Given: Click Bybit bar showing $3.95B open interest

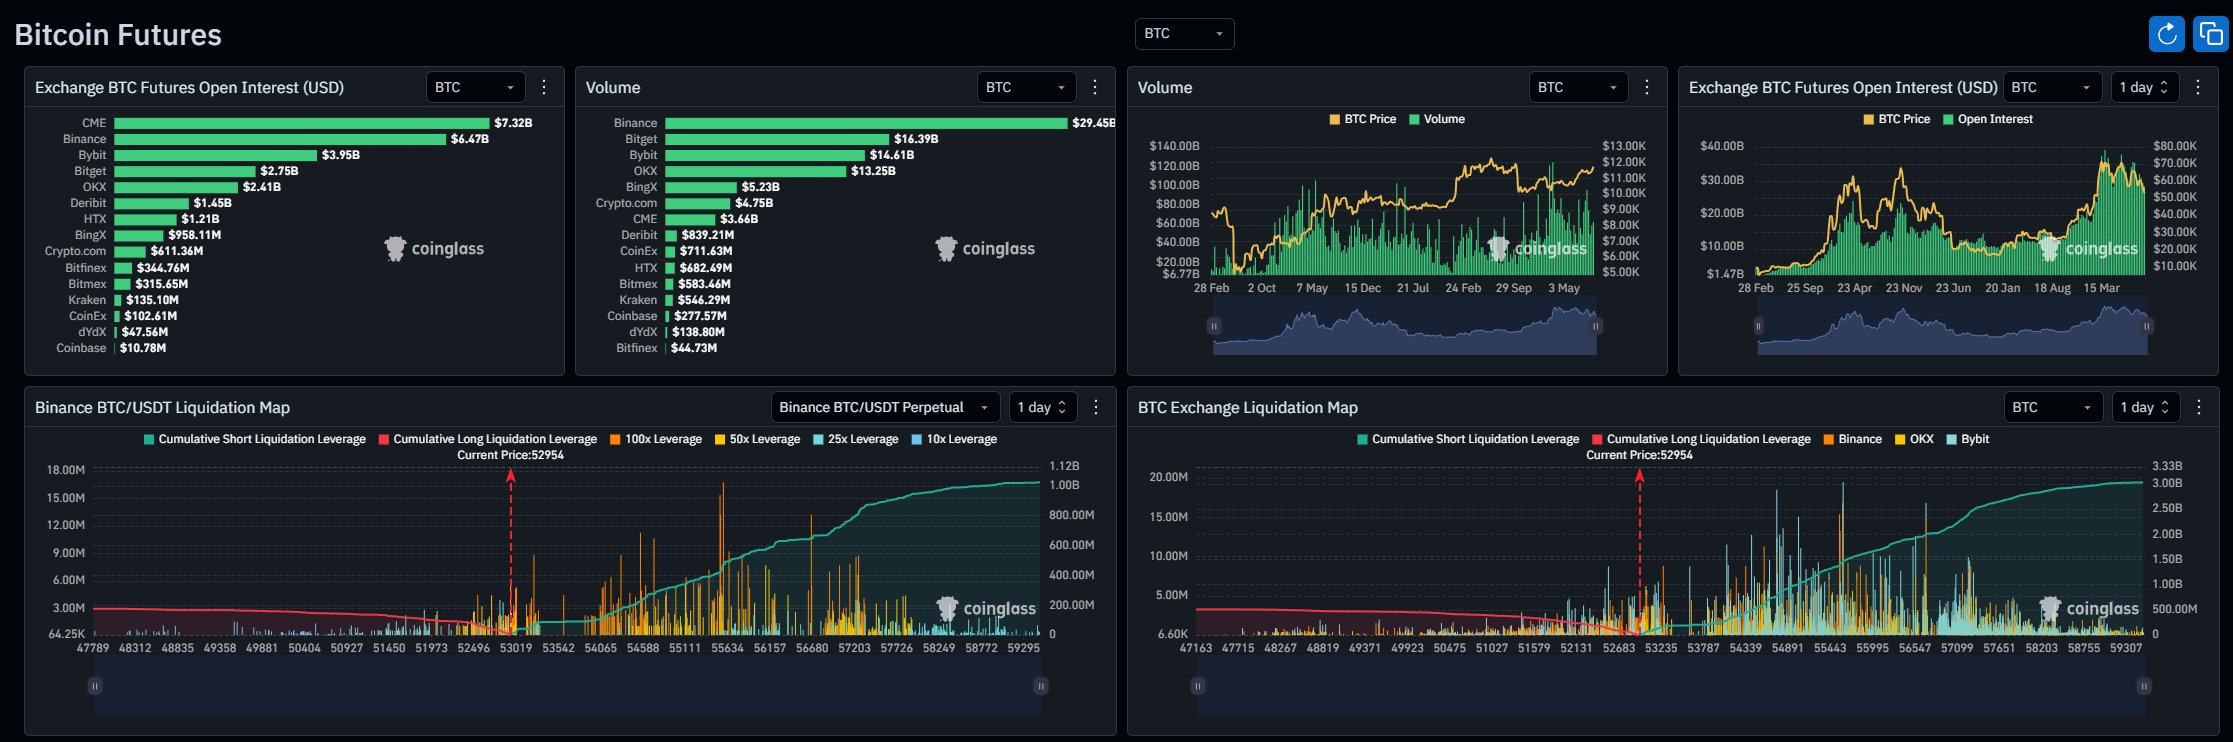Looking at the screenshot, I should pos(215,155).
